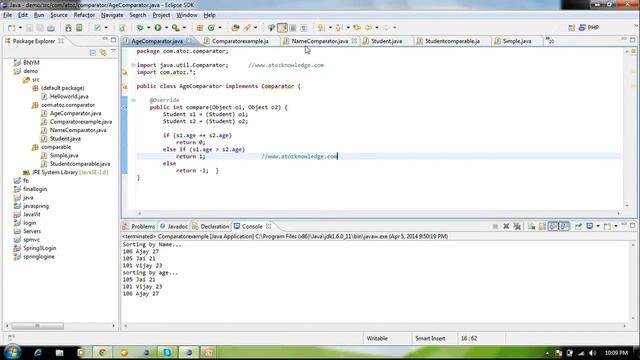Click Windows Start orb
This screenshot has height=360, width=640.
(12, 352)
